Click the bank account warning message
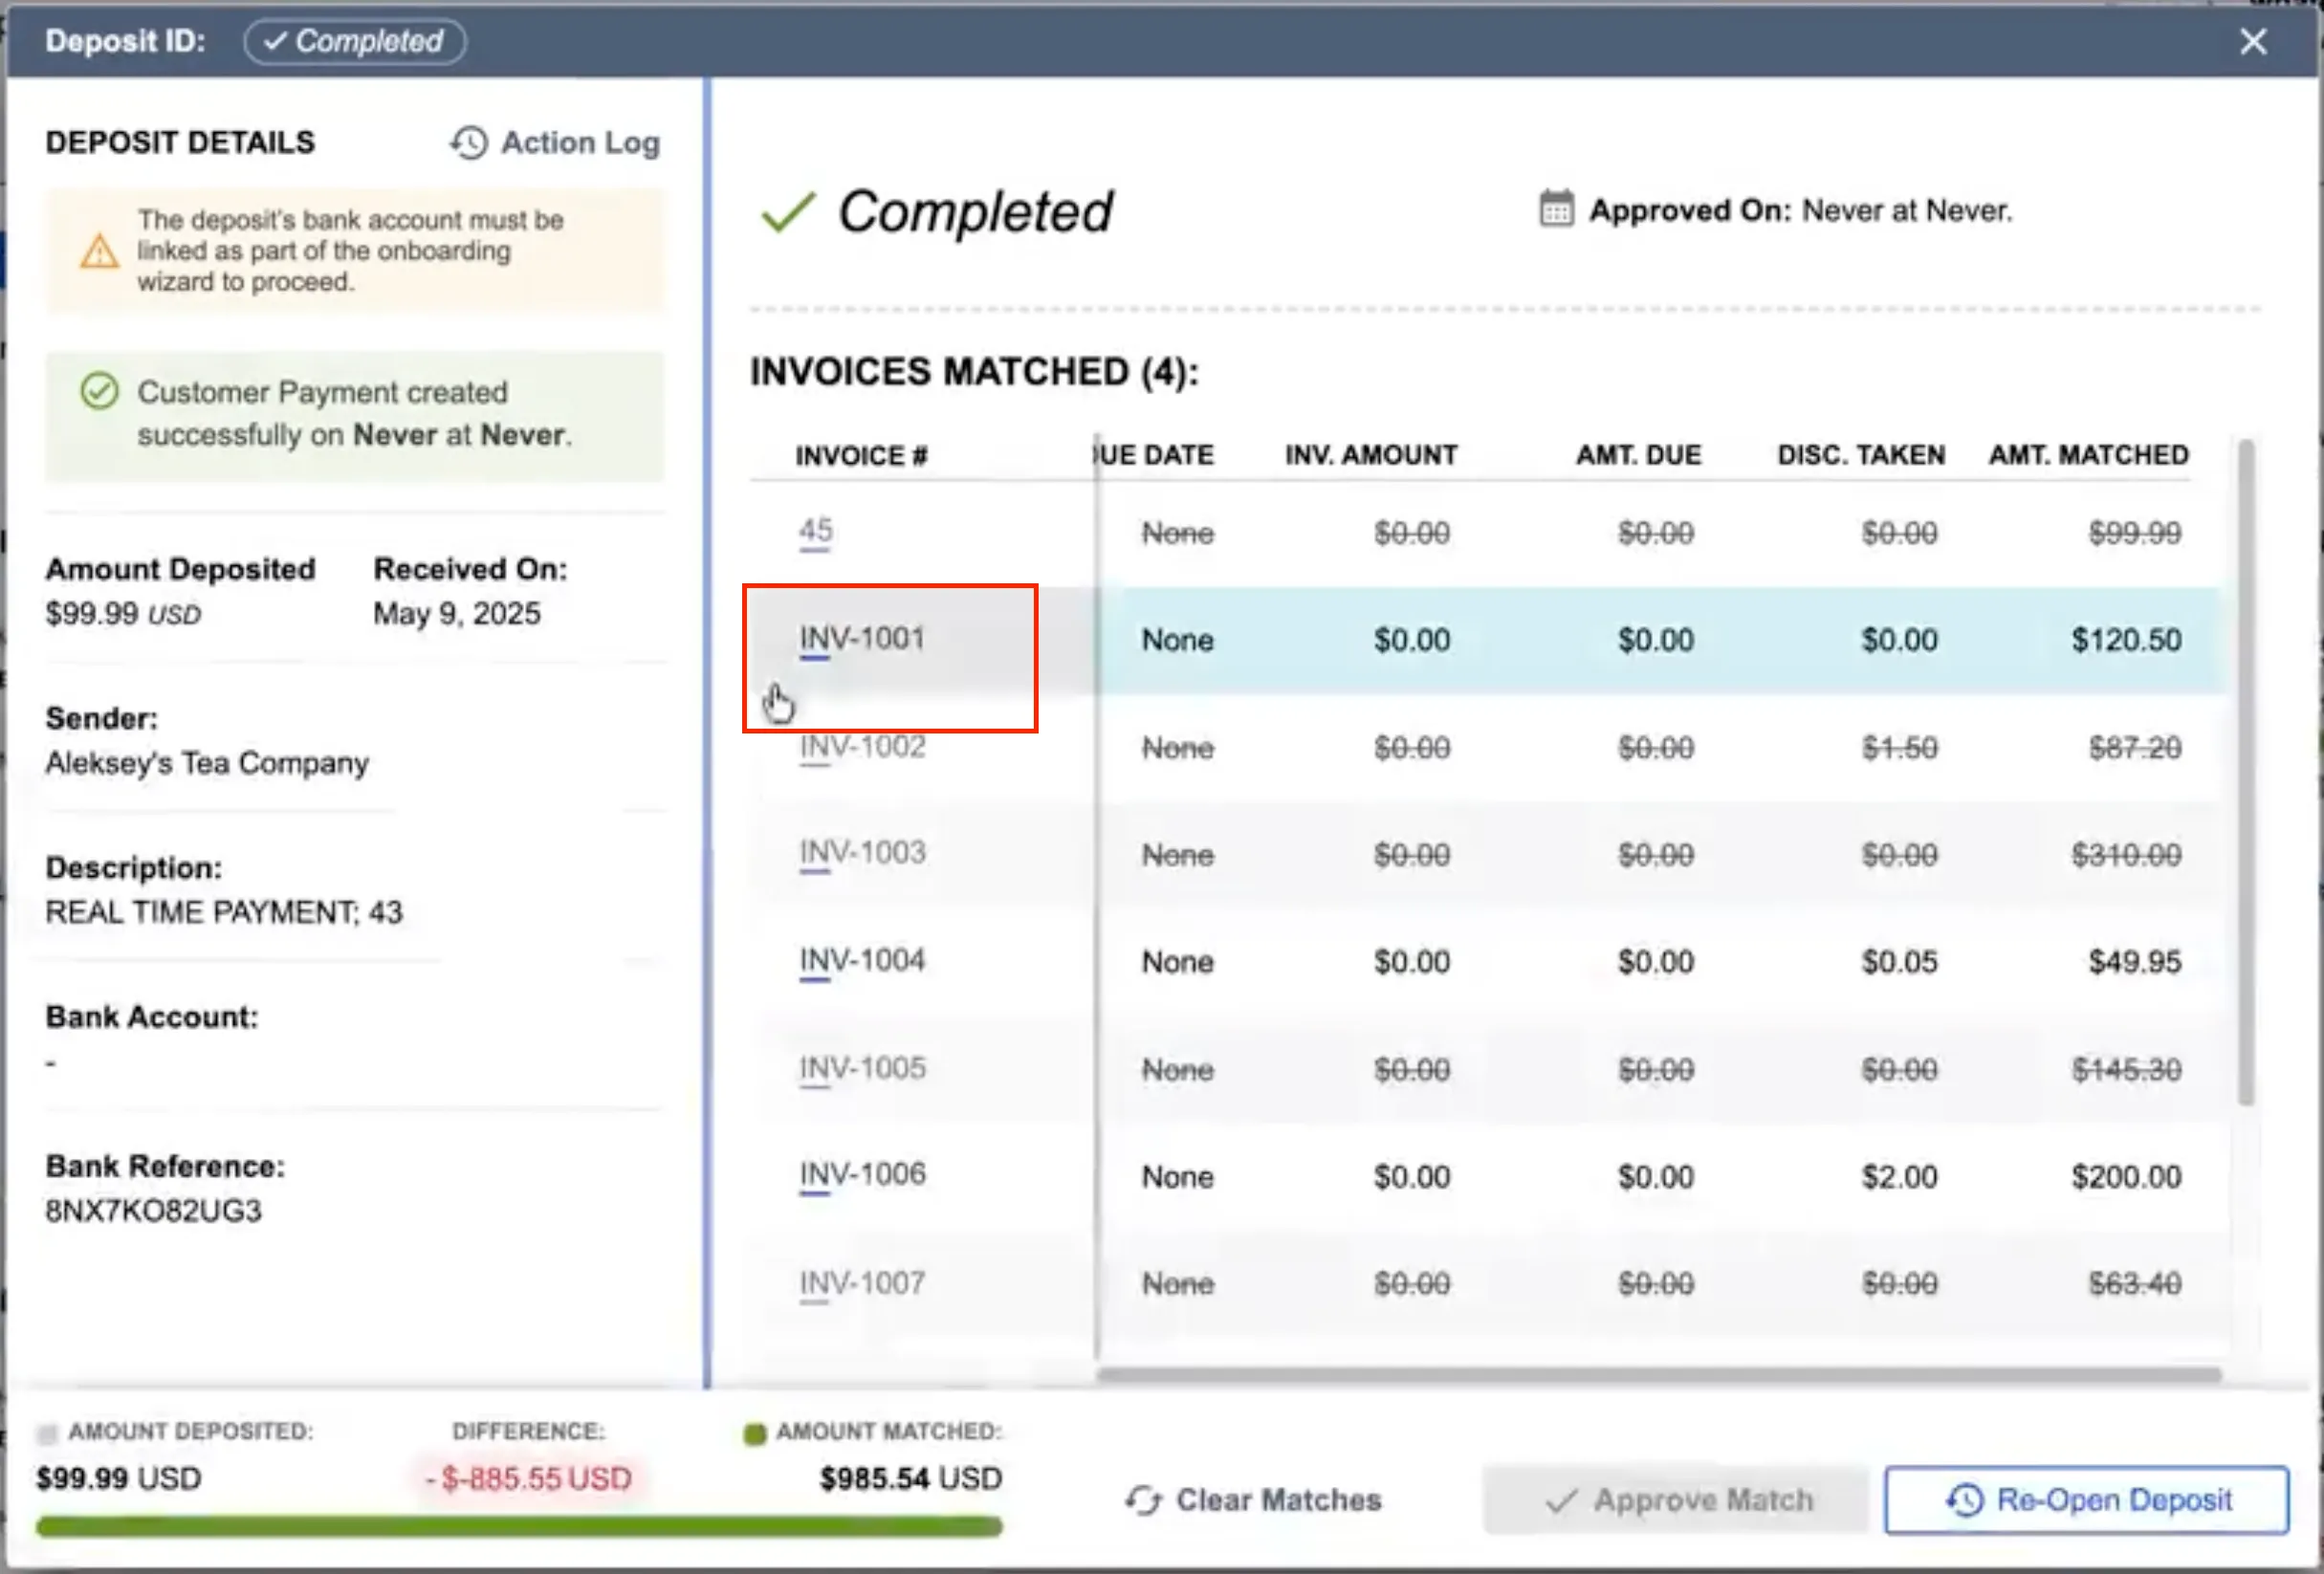Viewport: 2324px width, 1574px height. point(354,251)
